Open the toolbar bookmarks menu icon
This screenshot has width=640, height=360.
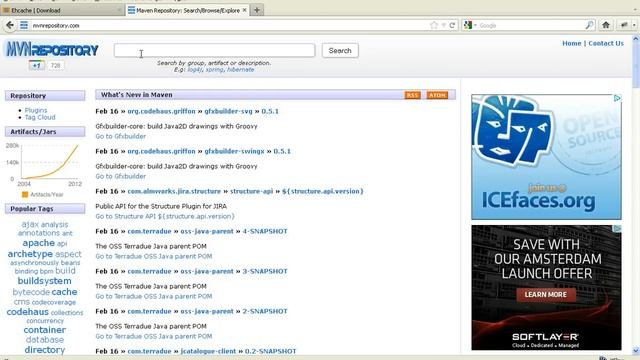(x=624, y=25)
